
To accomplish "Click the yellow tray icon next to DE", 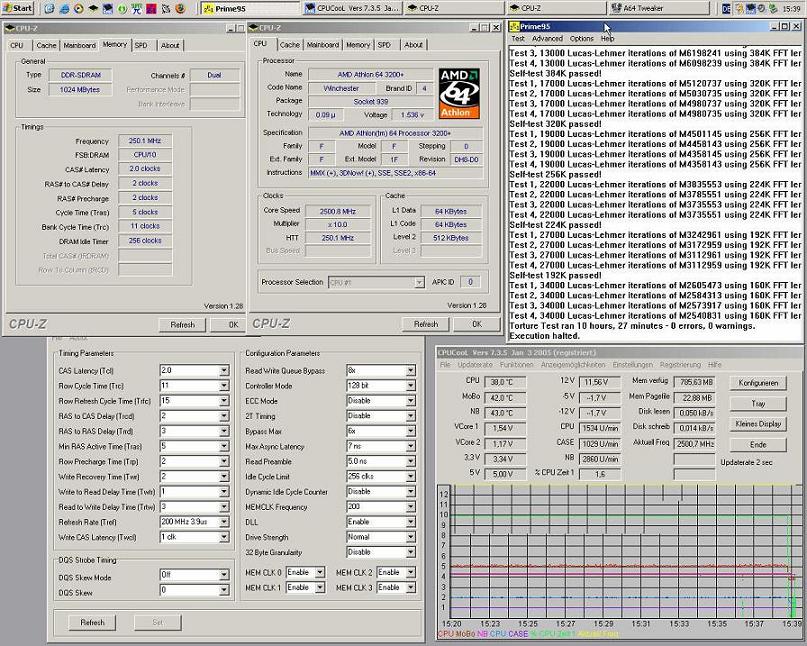I will 739,8.
